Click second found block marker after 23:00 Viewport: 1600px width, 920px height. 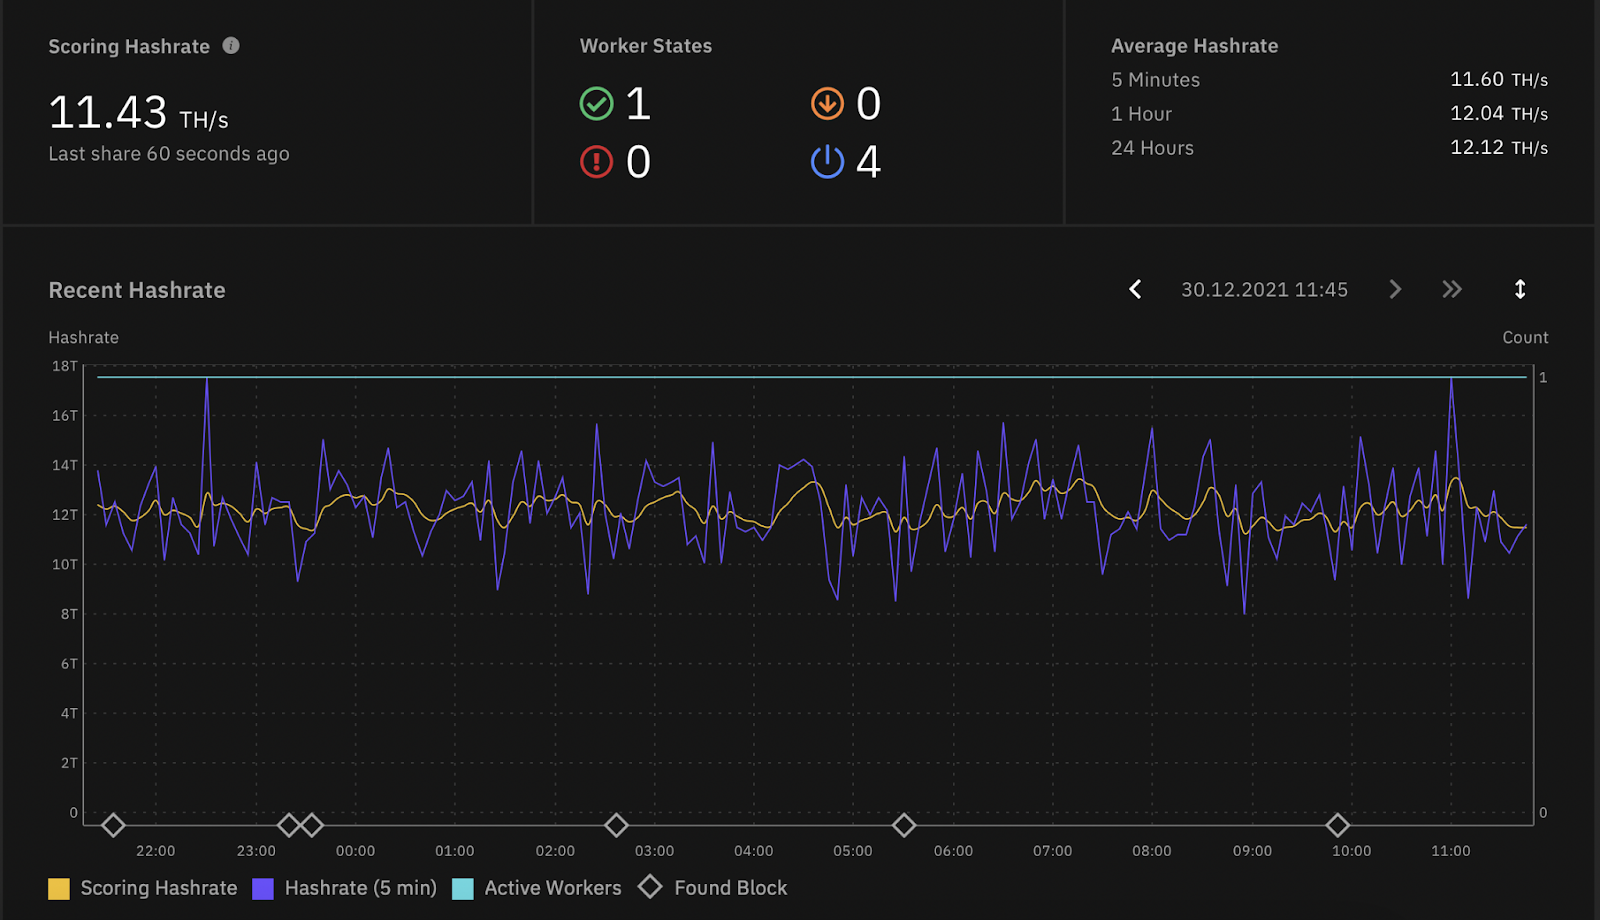[x=312, y=825]
